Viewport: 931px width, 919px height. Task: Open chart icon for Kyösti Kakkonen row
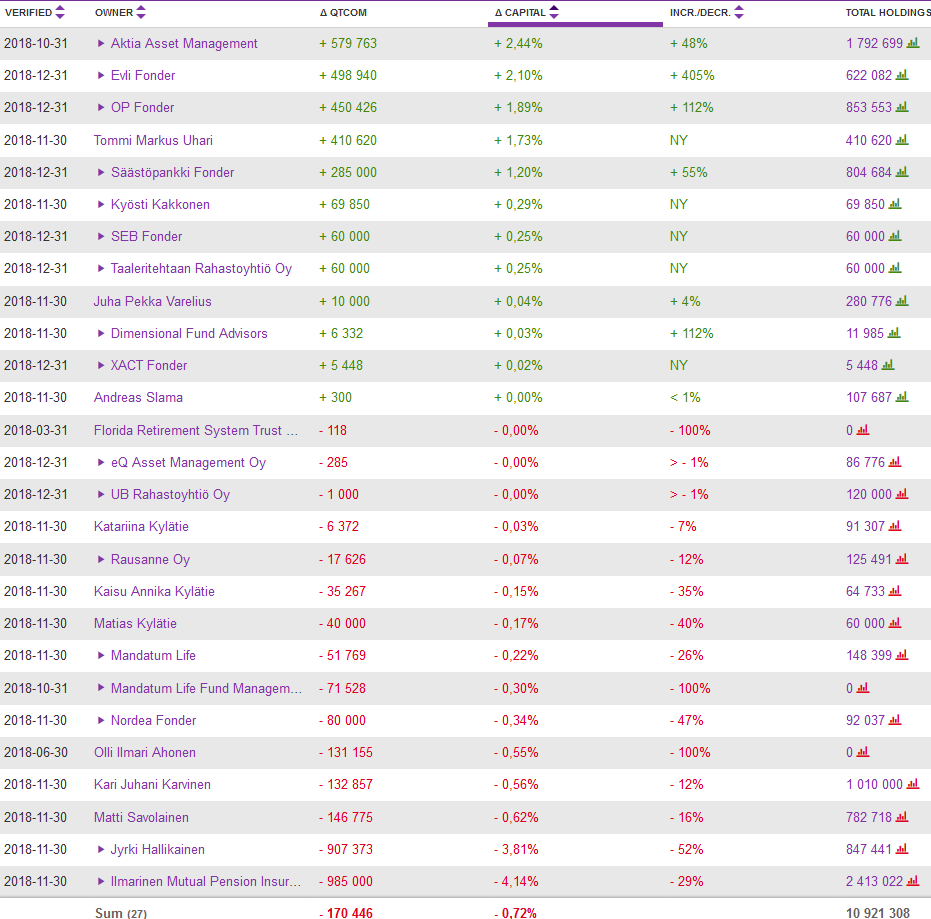coord(895,204)
